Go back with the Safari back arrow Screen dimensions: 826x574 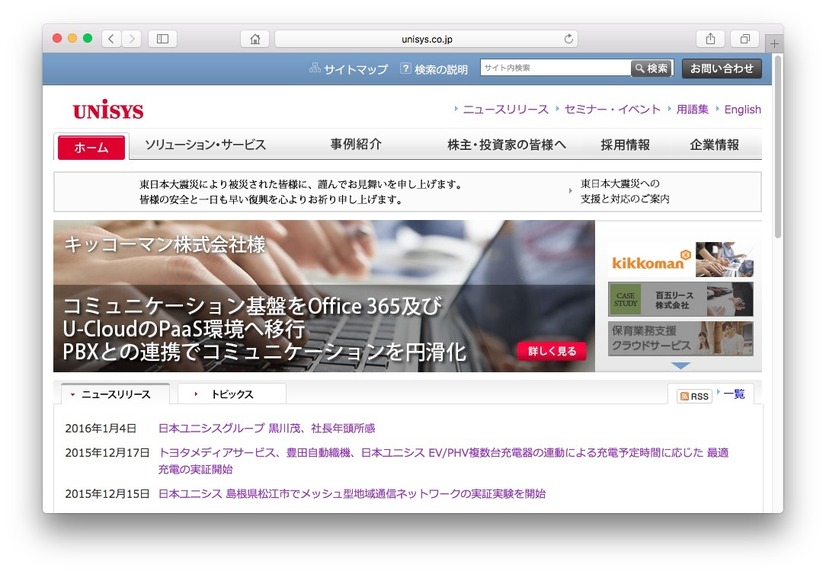pyautogui.click(x=111, y=38)
